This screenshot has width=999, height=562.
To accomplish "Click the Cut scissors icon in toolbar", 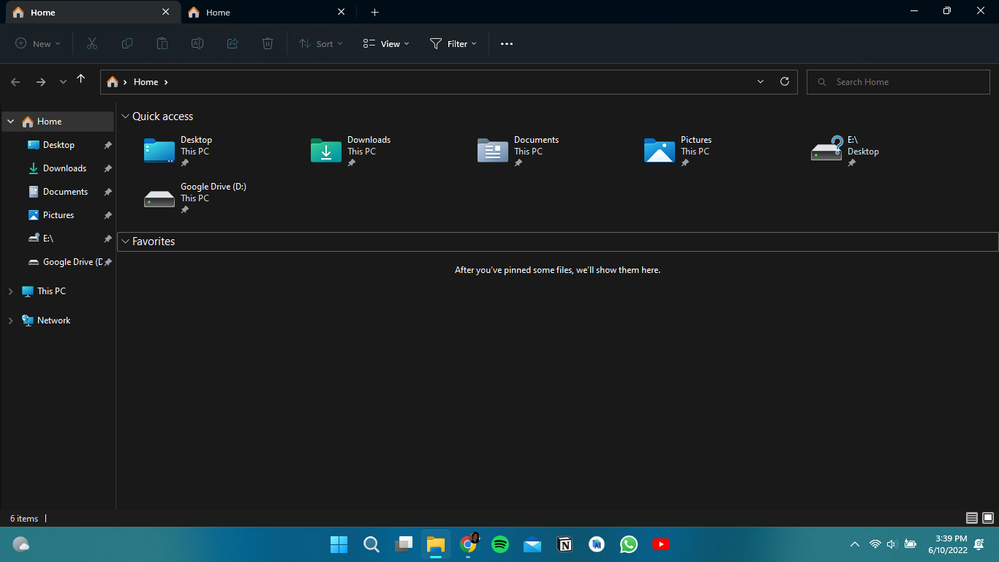I will (92, 43).
